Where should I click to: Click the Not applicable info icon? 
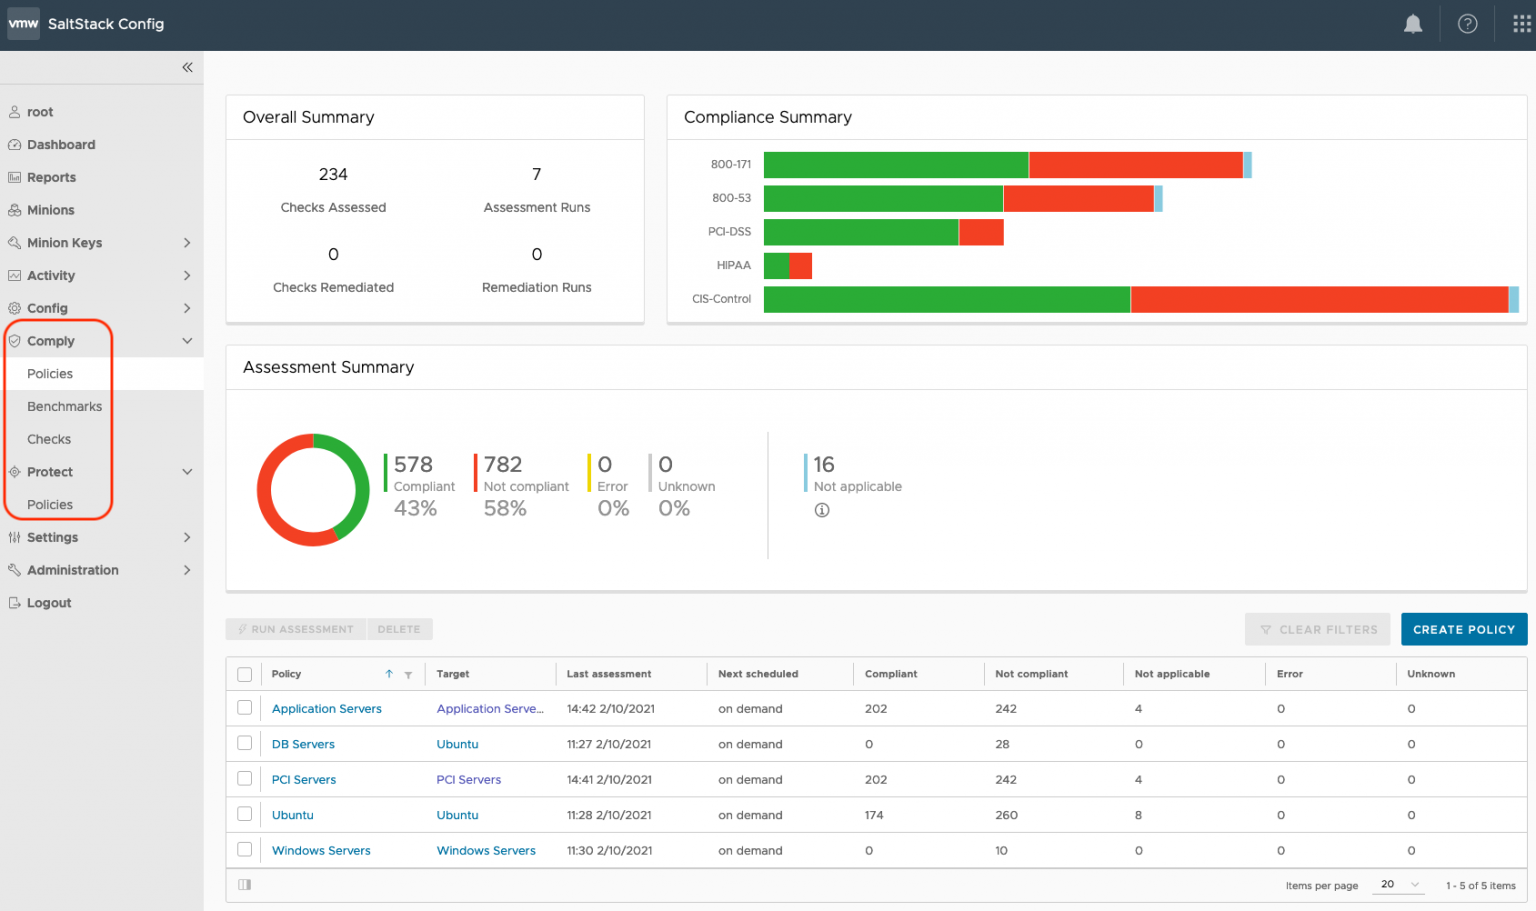tap(822, 510)
